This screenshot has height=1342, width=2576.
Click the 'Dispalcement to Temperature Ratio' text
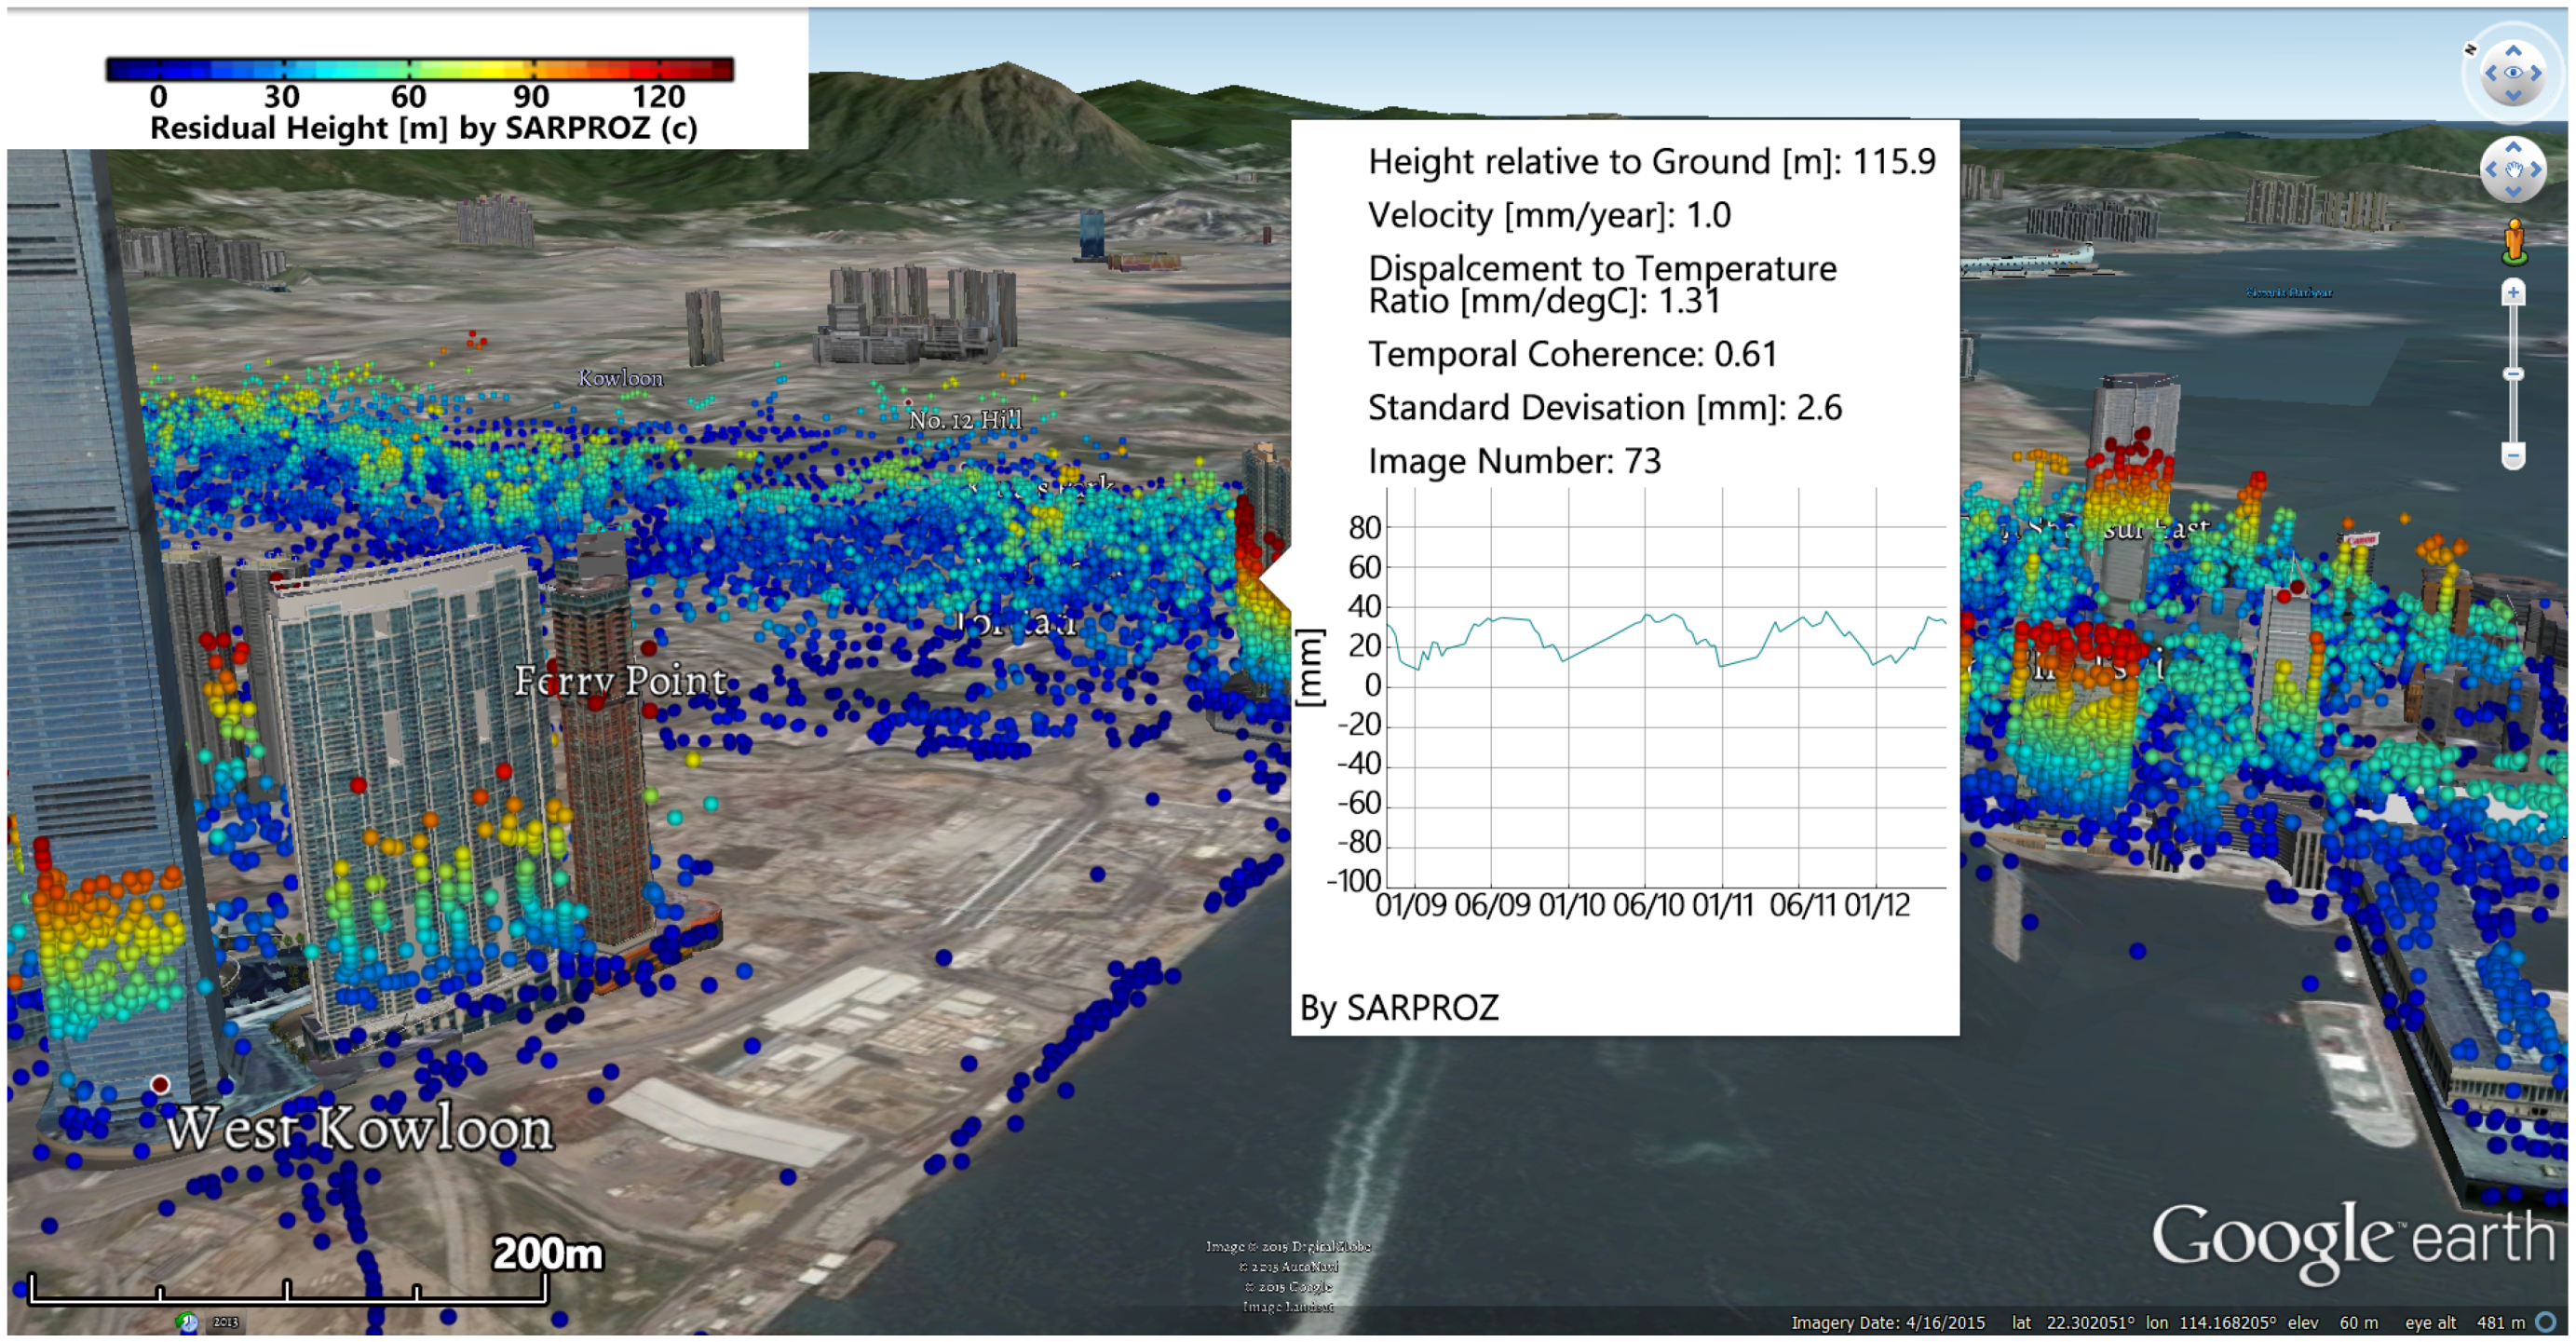(x=1602, y=284)
